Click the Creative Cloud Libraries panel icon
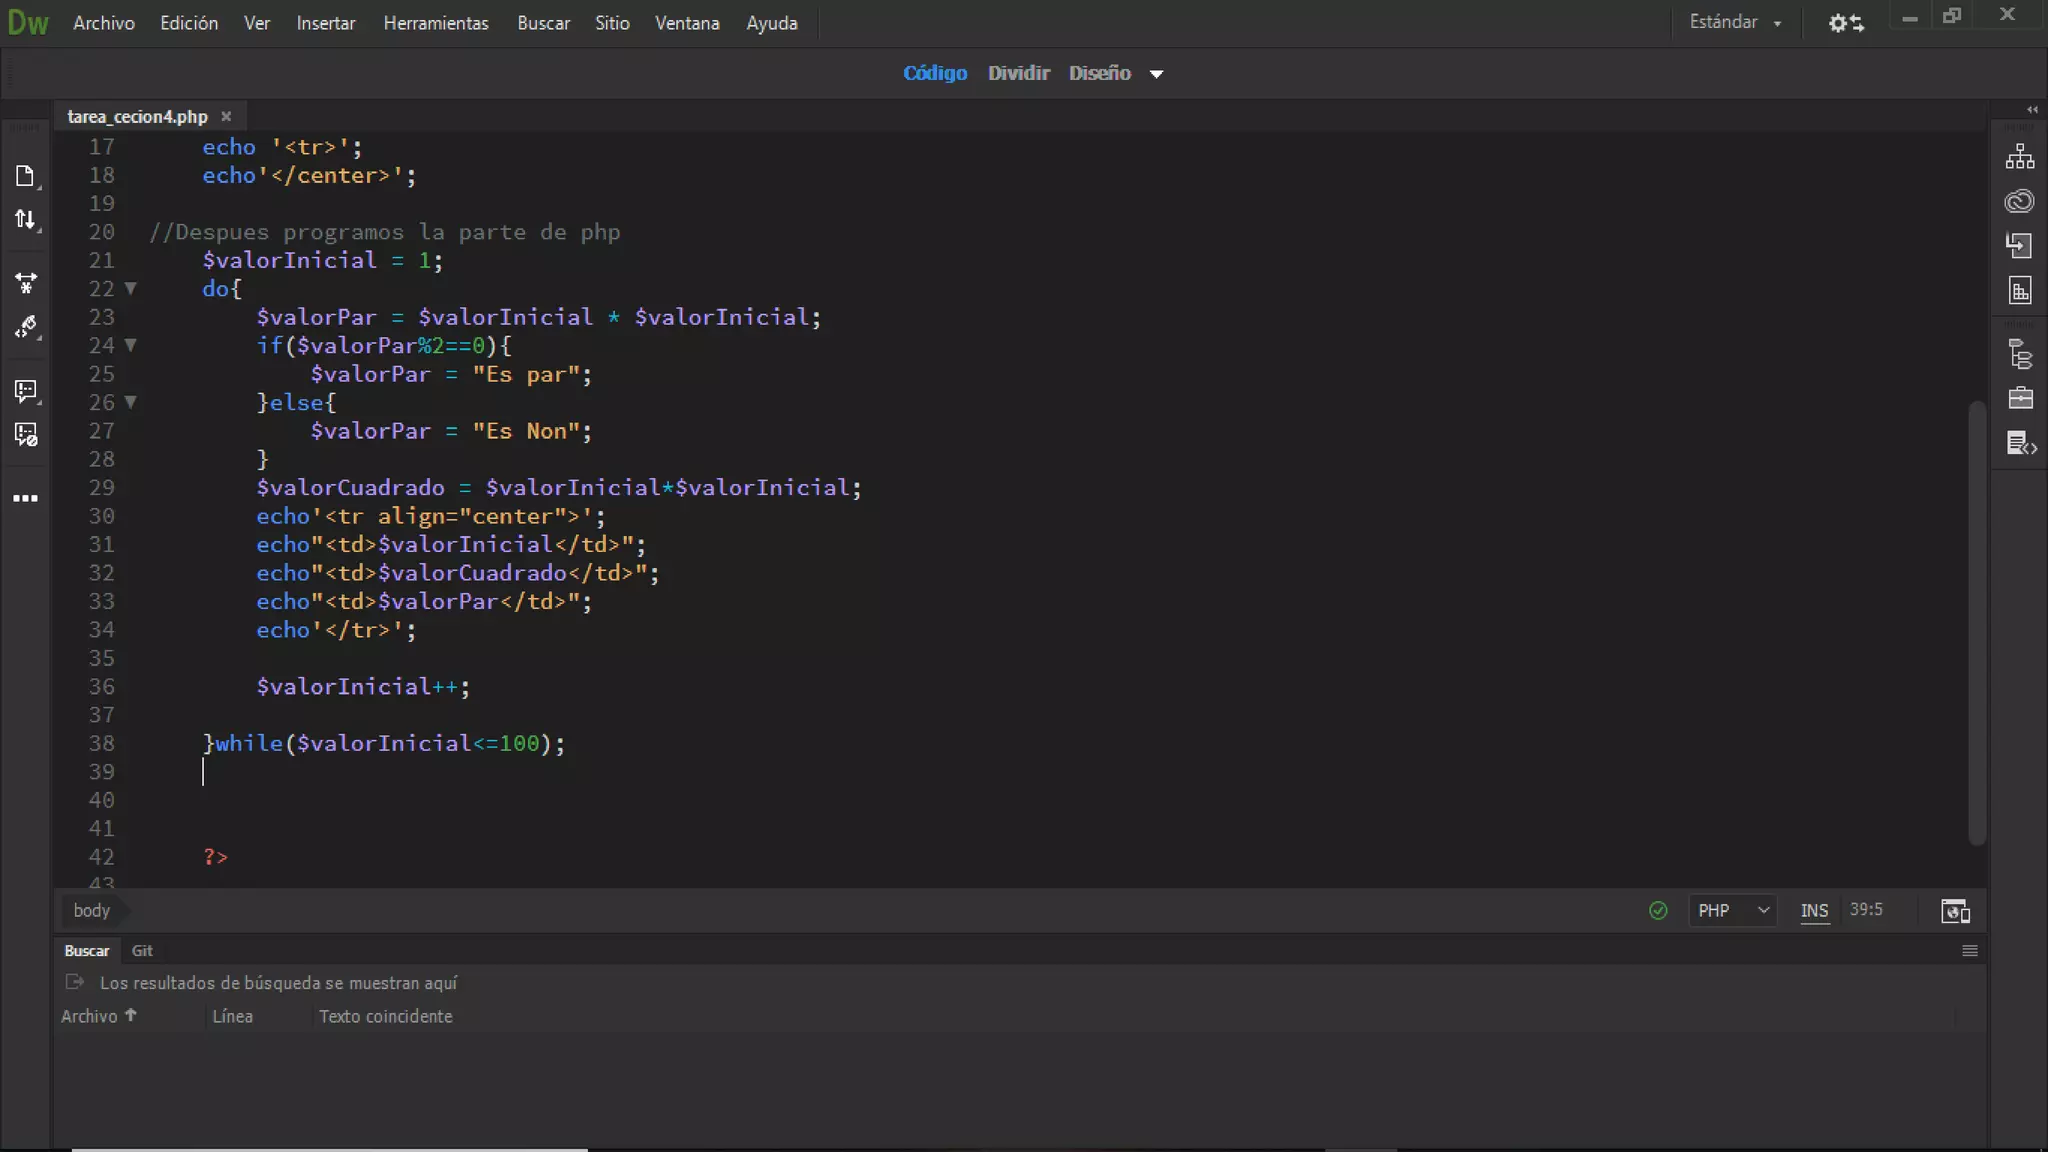The height and width of the screenshot is (1152, 2048). point(2019,202)
